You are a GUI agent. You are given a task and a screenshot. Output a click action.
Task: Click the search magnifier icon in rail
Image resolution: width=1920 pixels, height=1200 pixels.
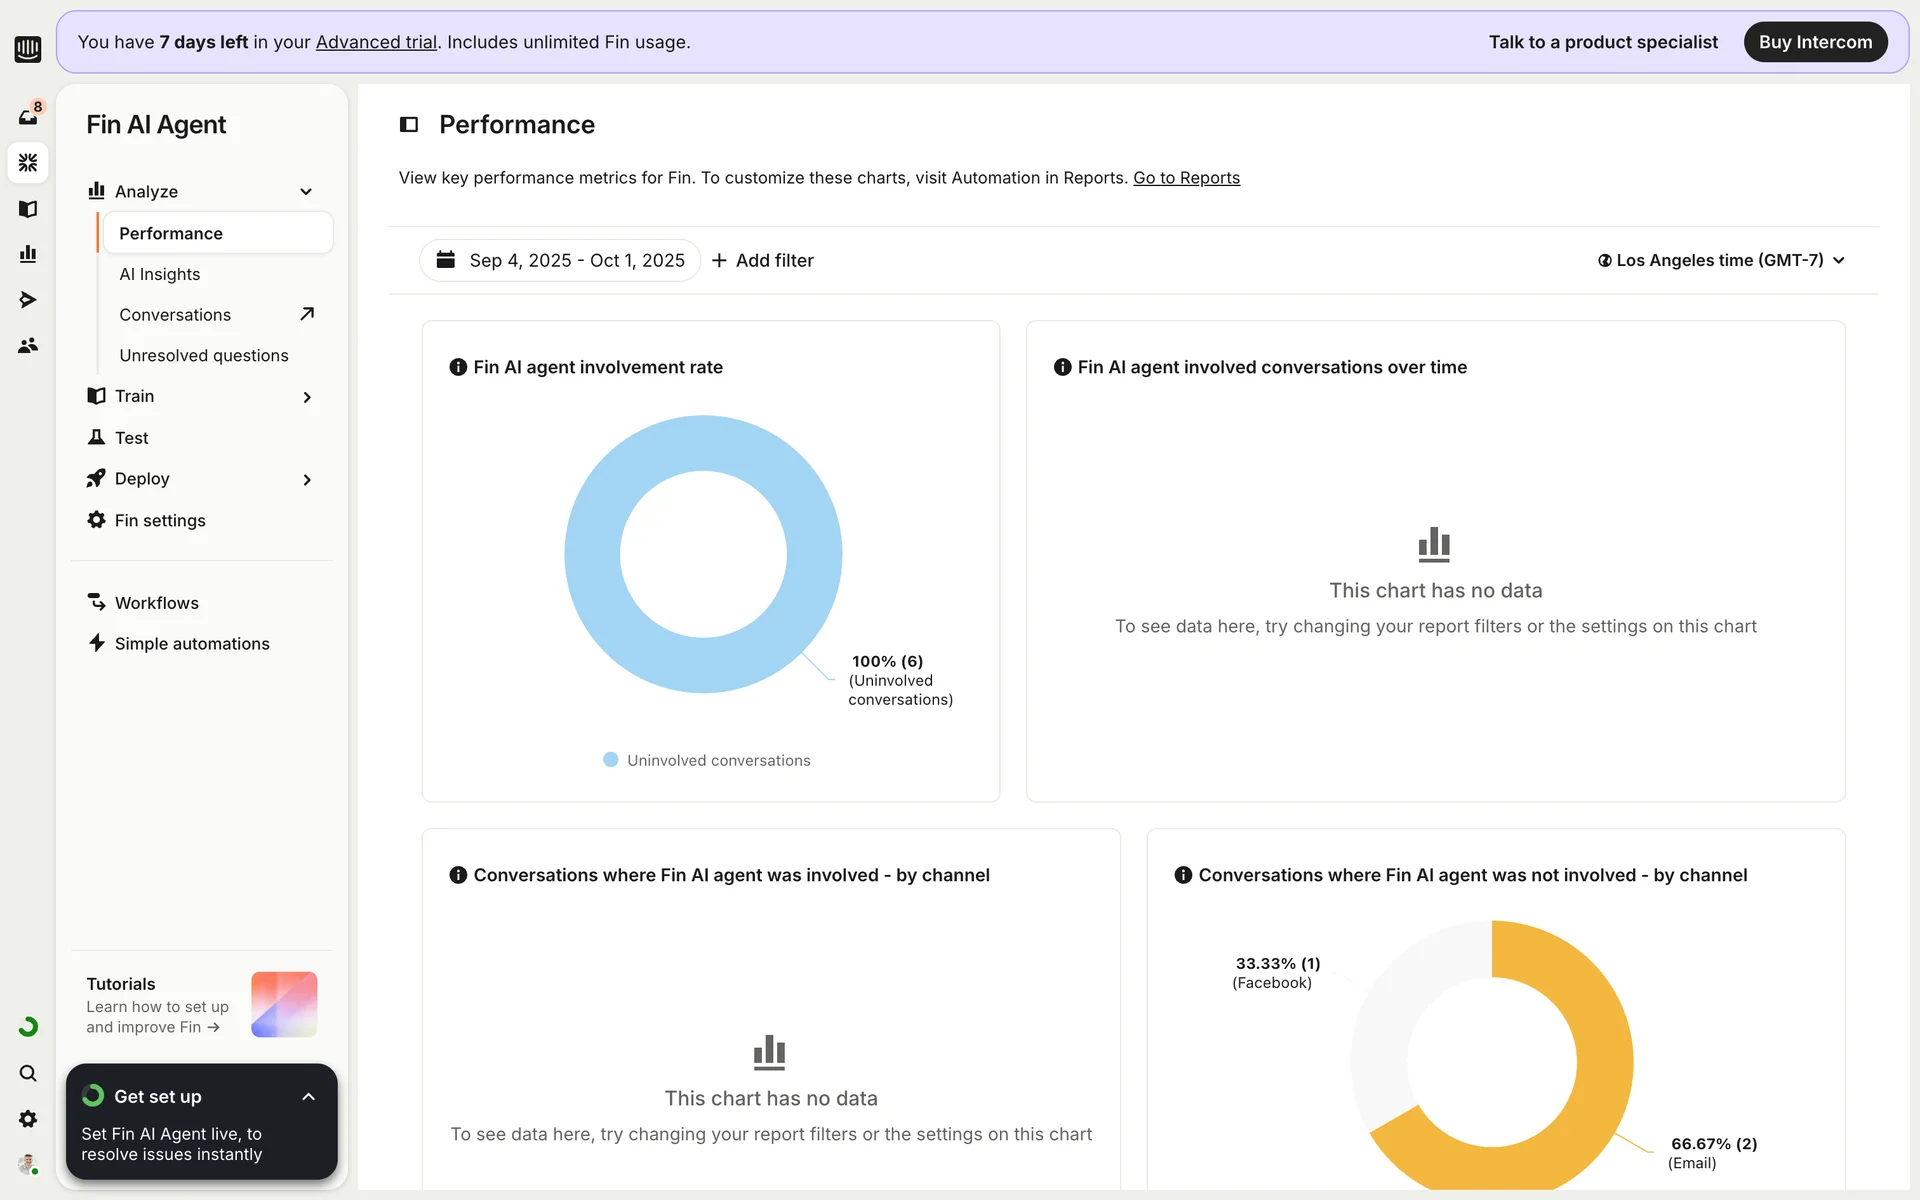[28, 1073]
